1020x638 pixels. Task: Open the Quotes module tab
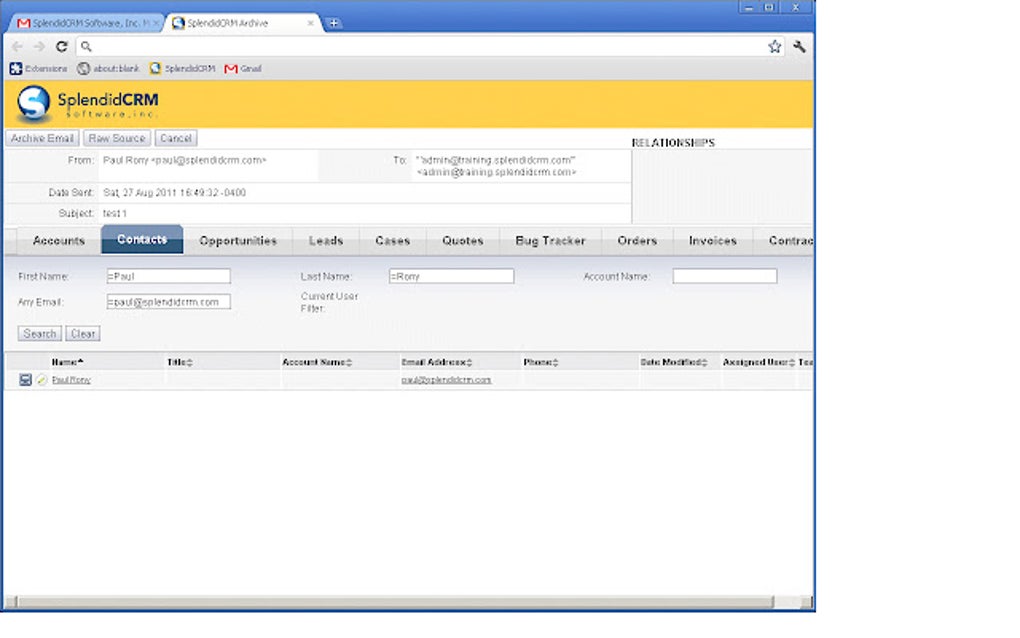(463, 240)
